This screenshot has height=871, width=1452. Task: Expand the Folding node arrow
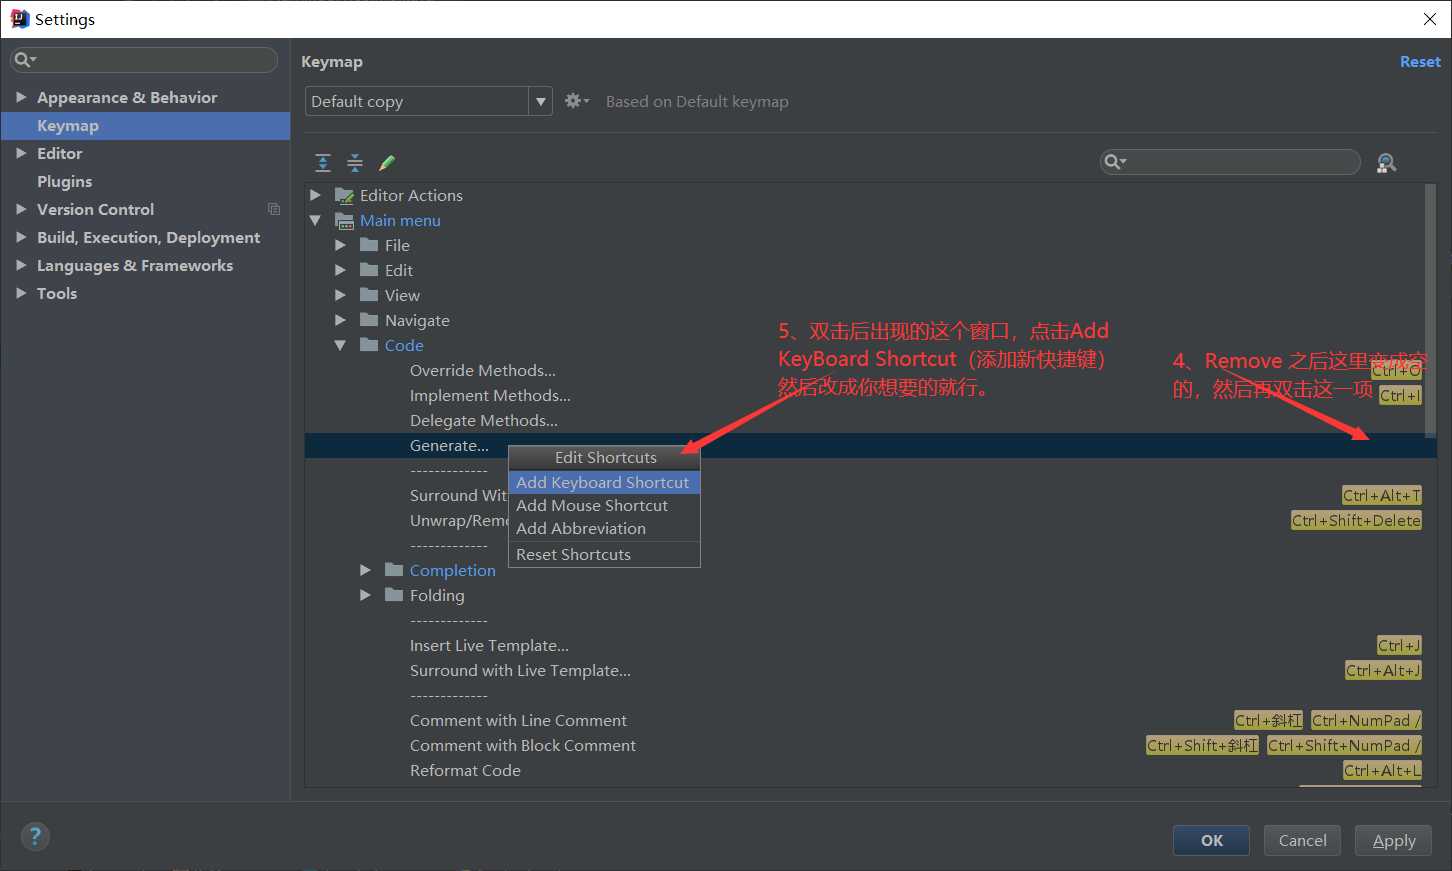pyautogui.click(x=365, y=595)
